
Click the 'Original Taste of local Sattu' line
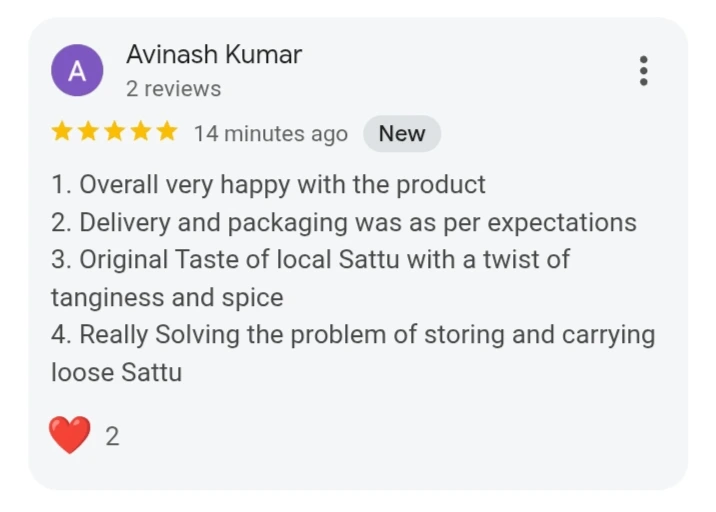310,260
